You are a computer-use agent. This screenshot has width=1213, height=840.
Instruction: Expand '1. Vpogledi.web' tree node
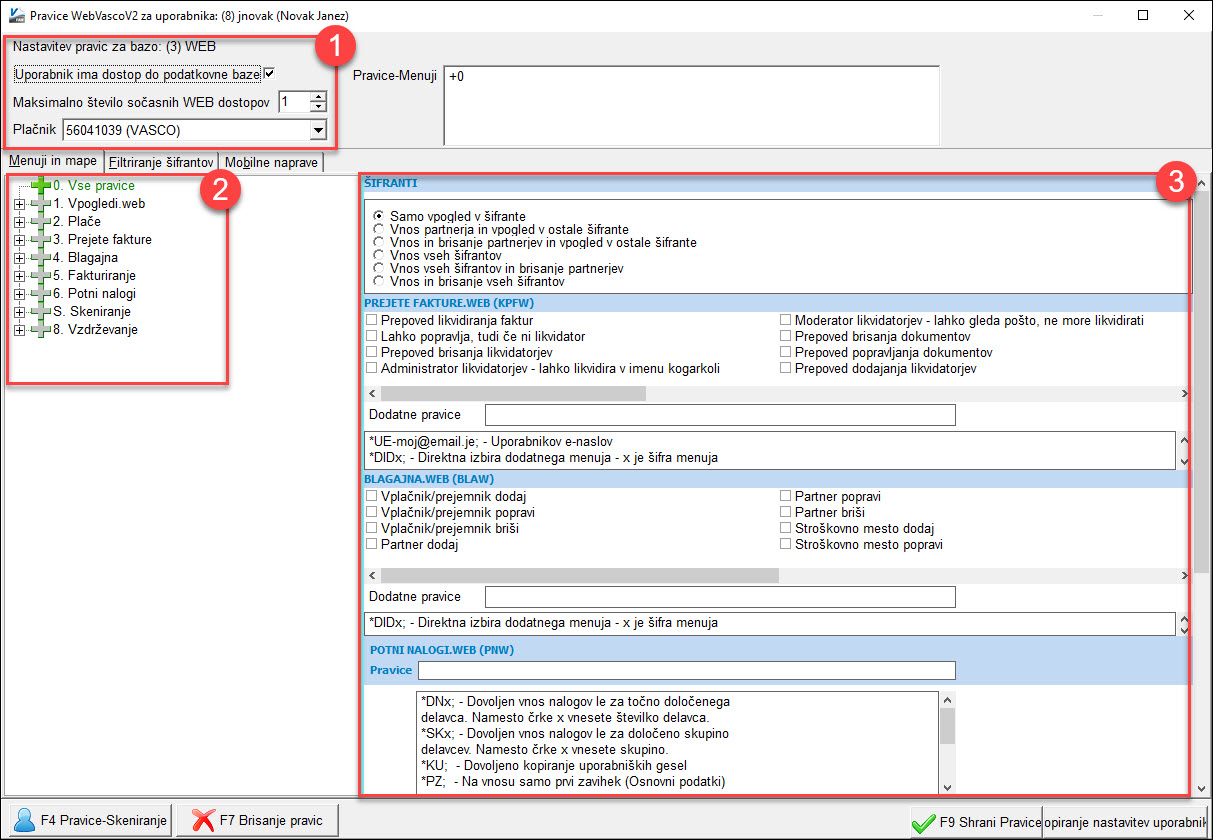(x=19, y=204)
